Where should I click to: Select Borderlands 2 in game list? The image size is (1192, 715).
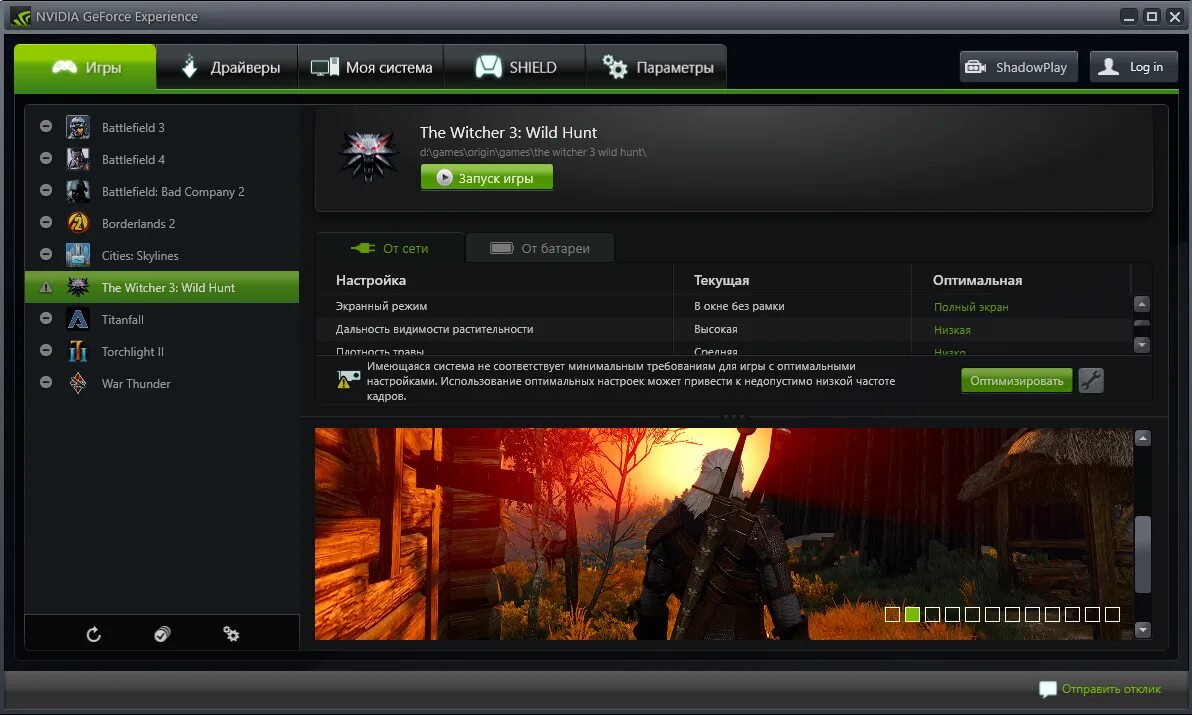pos(162,223)
